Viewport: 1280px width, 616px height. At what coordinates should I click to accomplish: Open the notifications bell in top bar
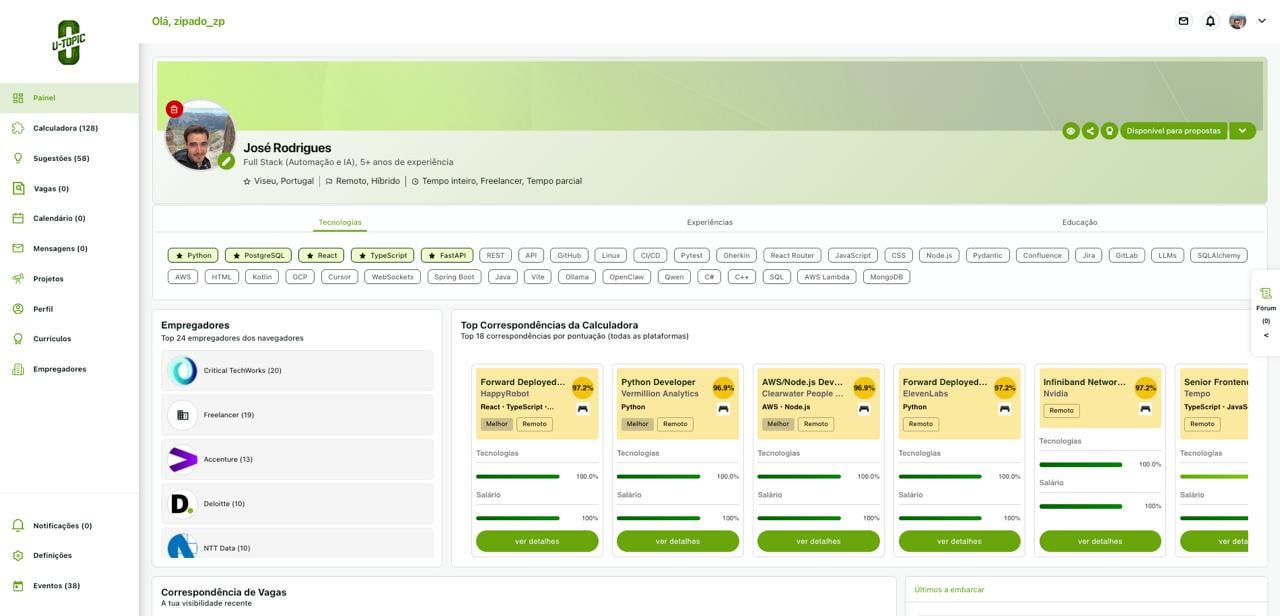1210,21
